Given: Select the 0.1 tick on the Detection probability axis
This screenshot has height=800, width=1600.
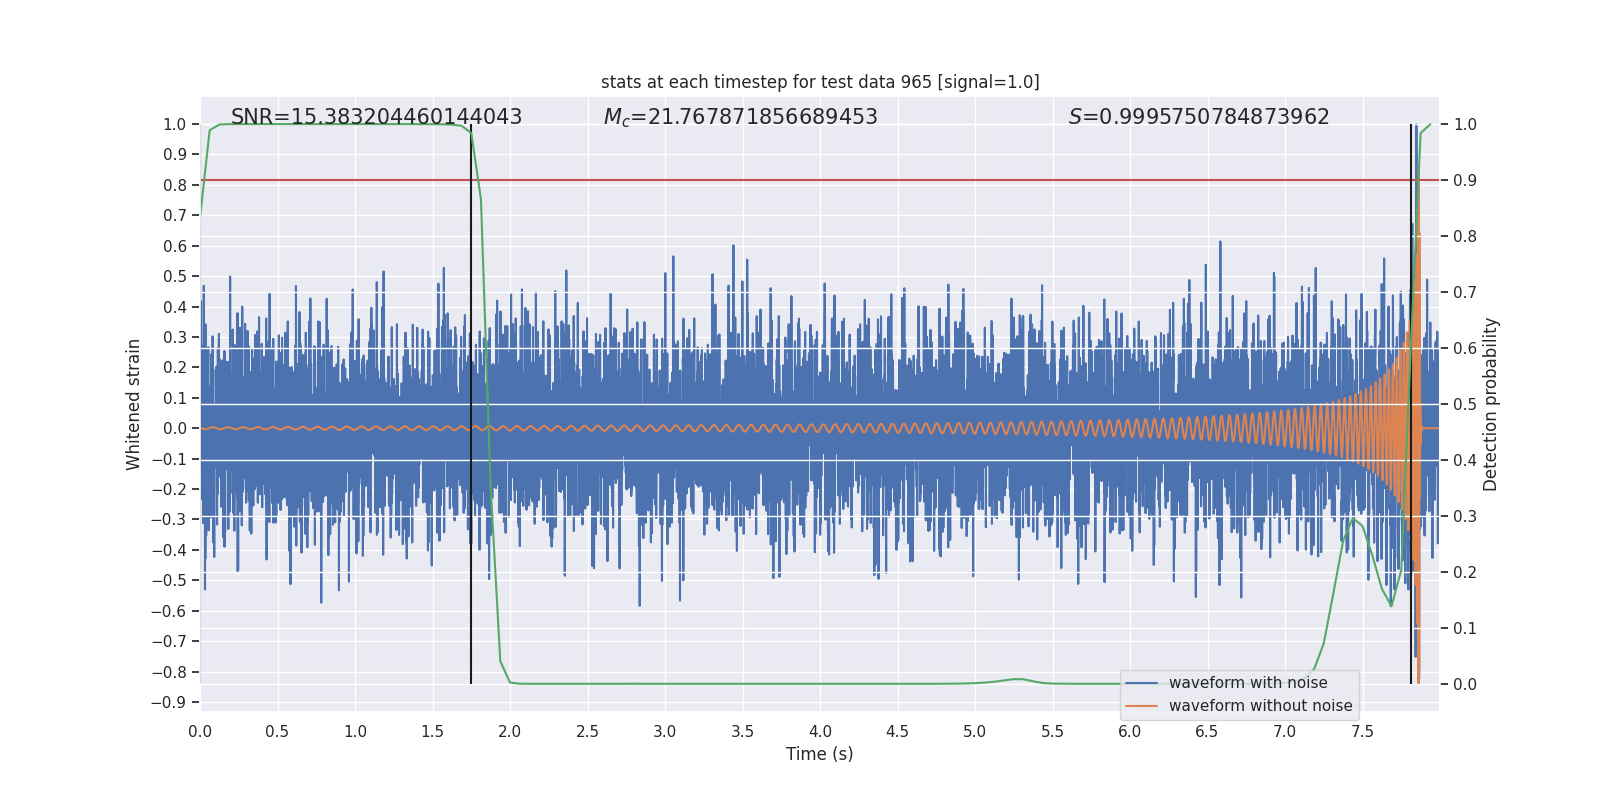Looking at the screenshot, I should 1465,628.
